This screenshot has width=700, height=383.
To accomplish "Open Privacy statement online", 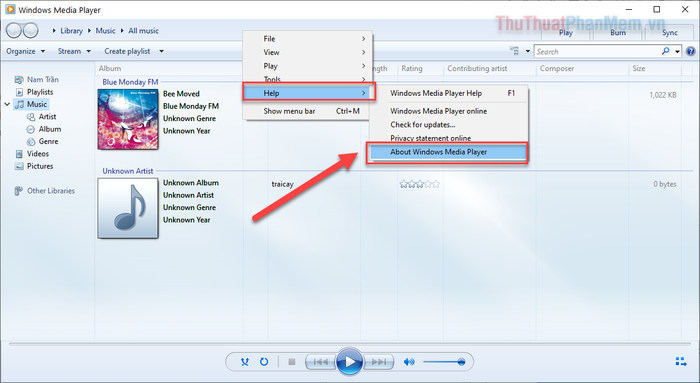I will (448, 137).
